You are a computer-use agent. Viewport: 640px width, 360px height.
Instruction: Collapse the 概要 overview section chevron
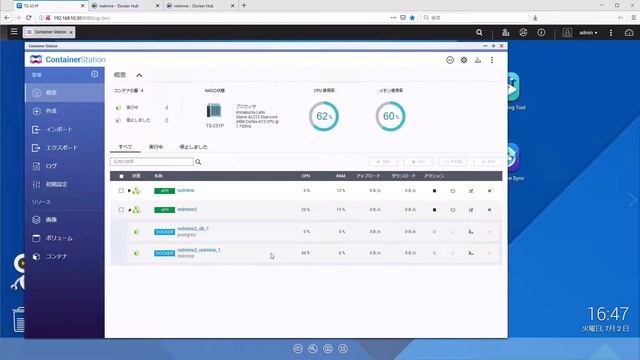(x=139, y=75)
